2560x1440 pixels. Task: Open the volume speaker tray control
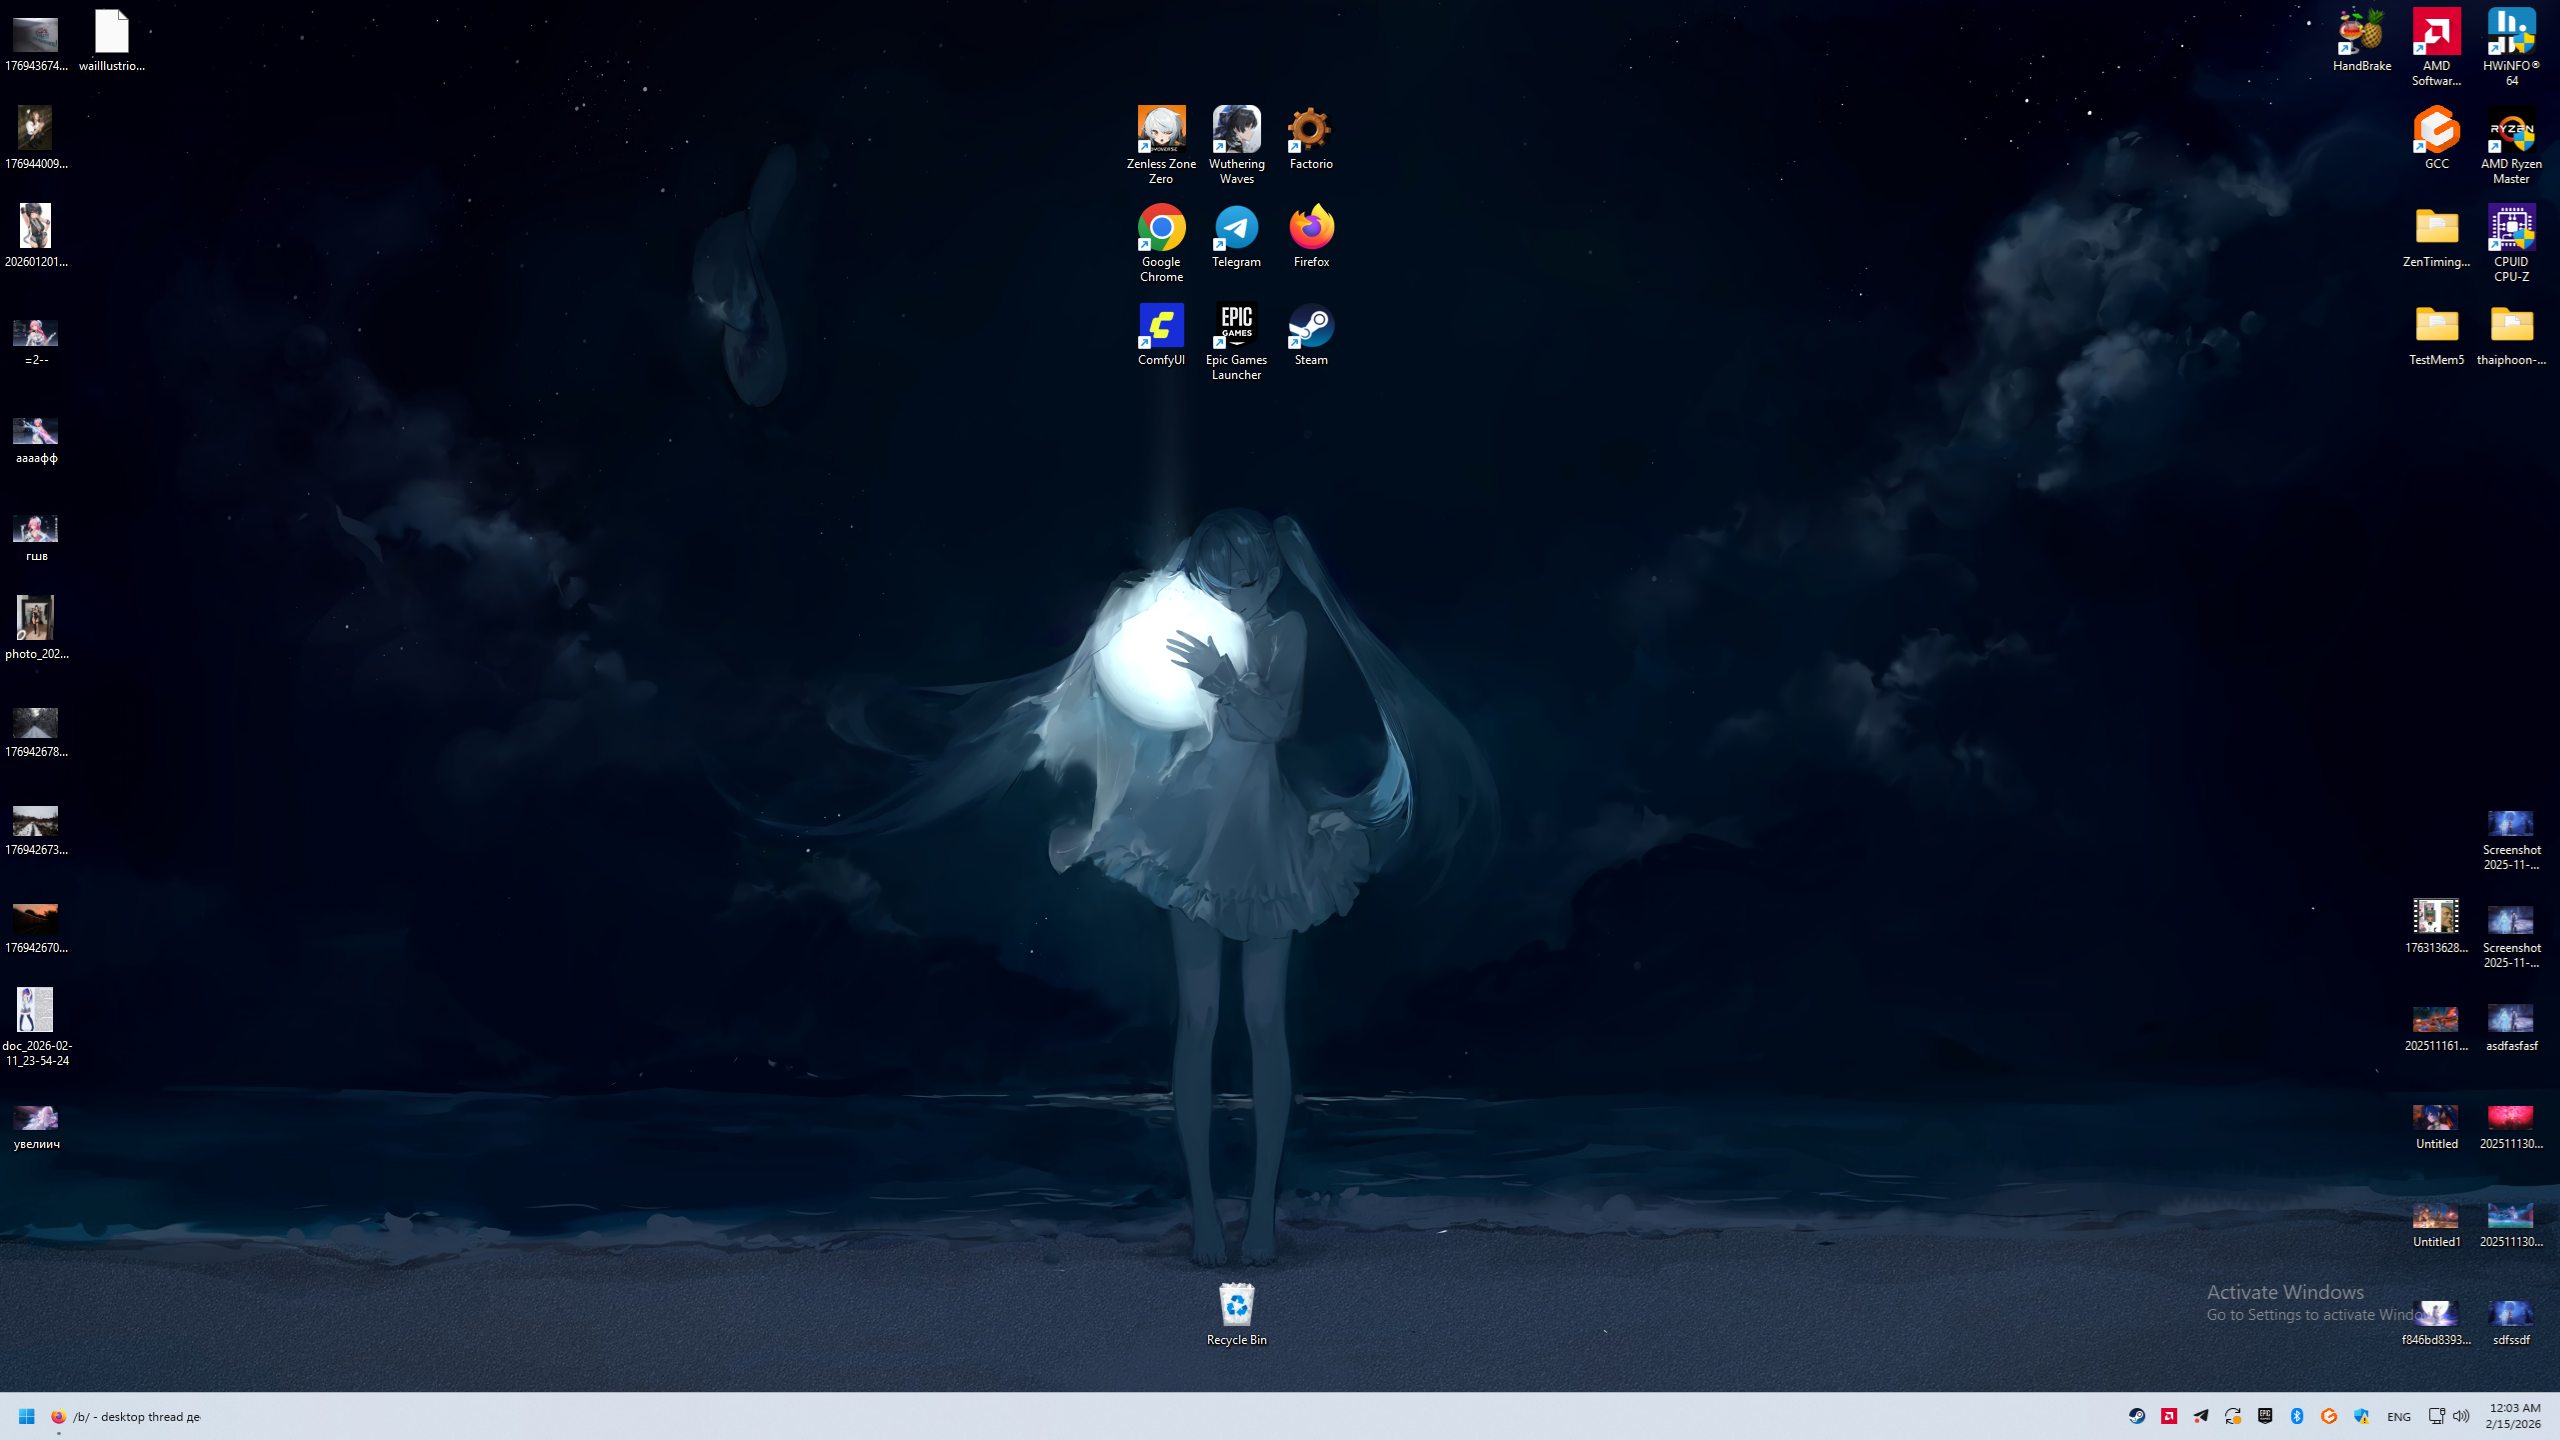[2461, 1416]
